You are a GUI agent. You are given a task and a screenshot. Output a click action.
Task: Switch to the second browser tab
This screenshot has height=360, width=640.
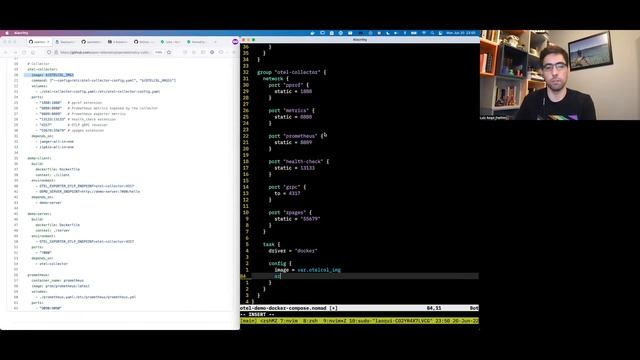click(65, 42)
